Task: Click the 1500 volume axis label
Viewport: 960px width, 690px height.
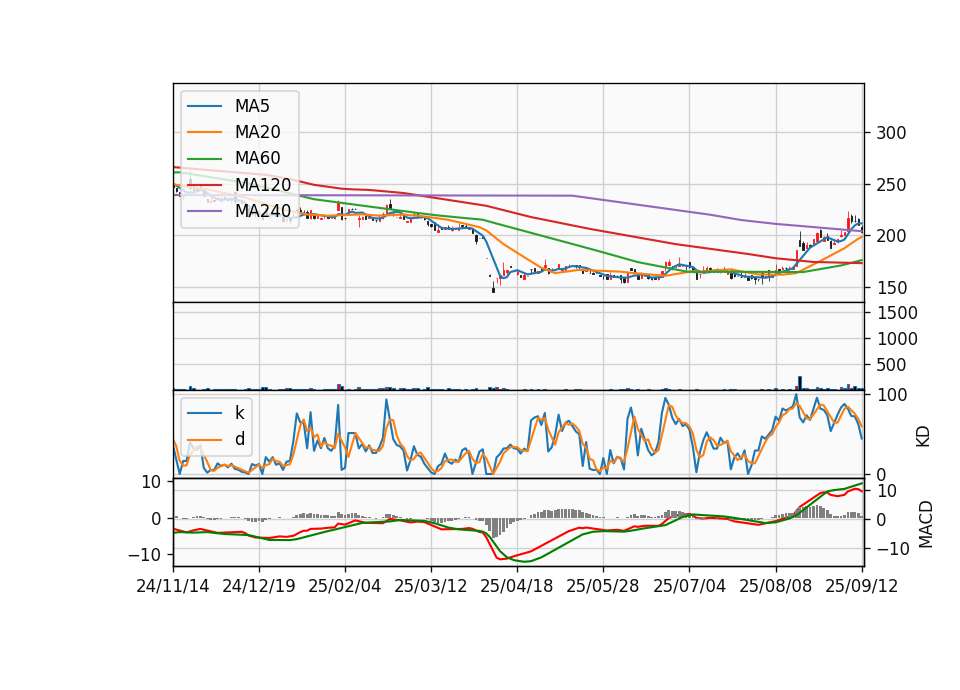Action: pyautogui.click(x=897, y=313)
